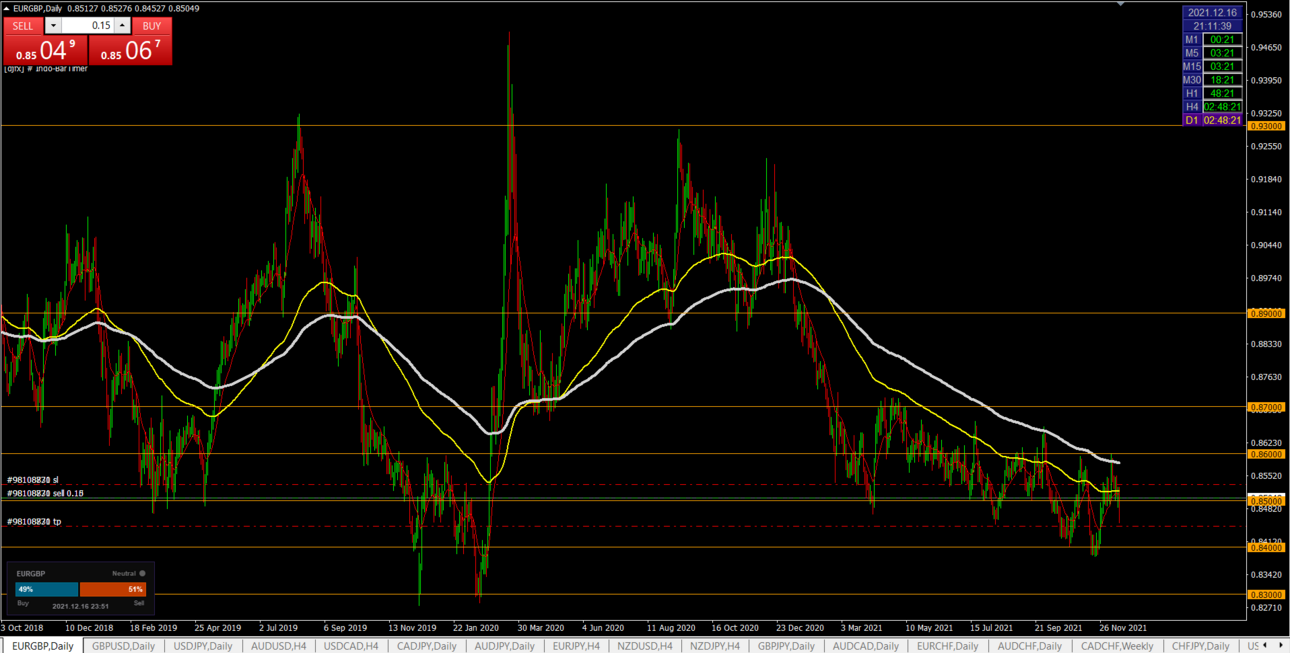Screen dimensions: 1290x653
Task: Click the 30 Mar 2020 date on time axis
Action: coord(541,628)
